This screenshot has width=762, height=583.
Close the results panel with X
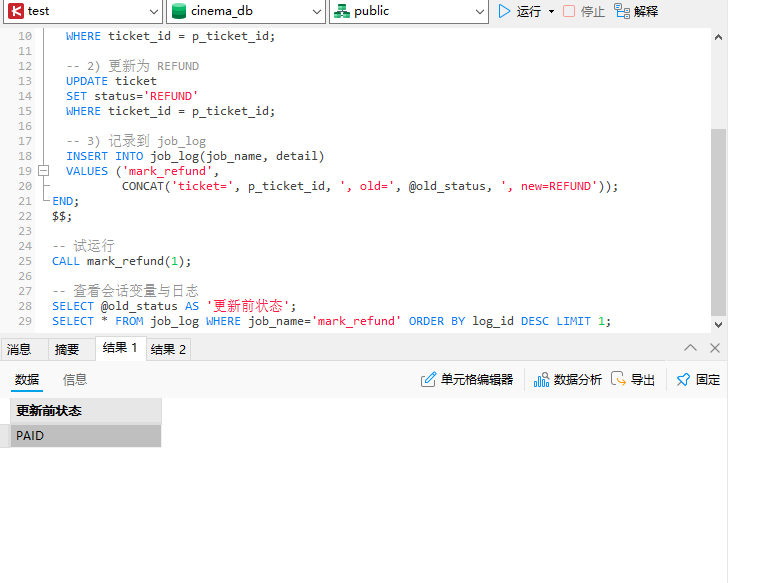(715, 348)
